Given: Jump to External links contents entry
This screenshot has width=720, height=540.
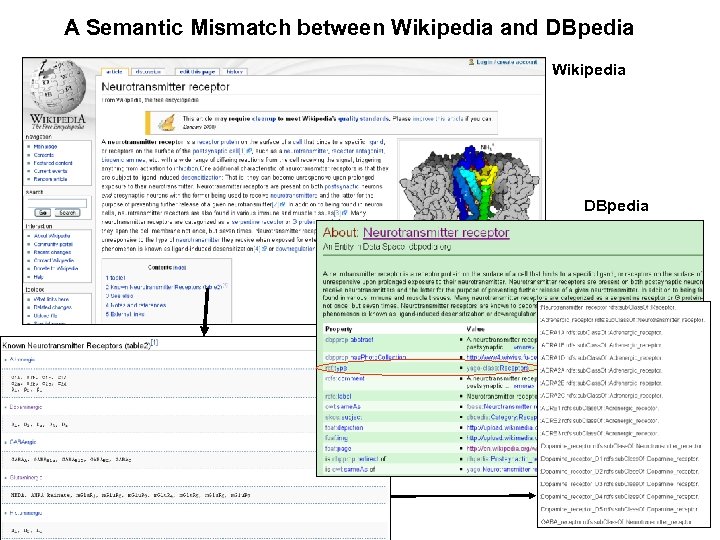Looking at the screenshot, I should [x=125, y=314].
